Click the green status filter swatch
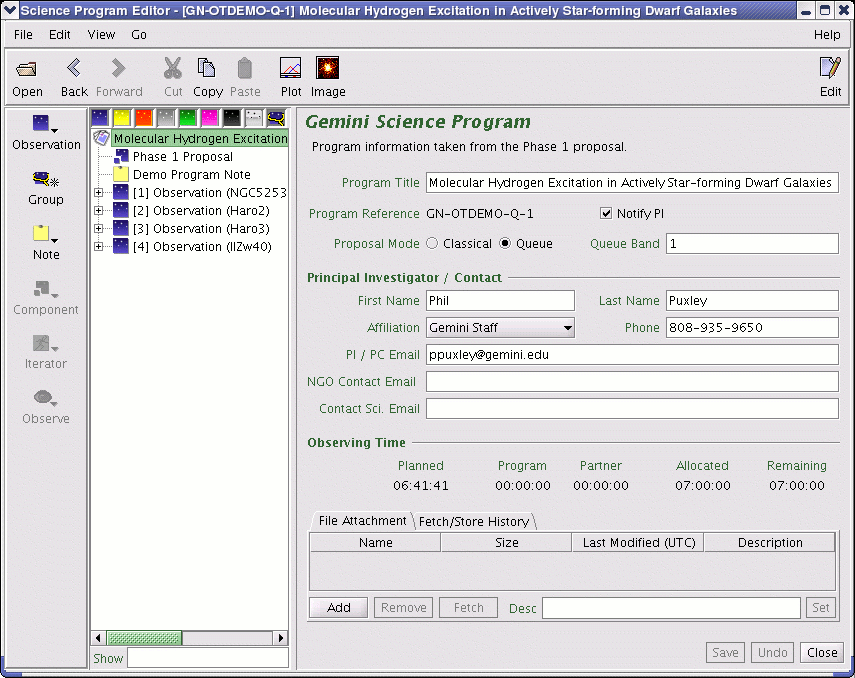855x678 pixels. pyautogui.click(x=188, y=117)
